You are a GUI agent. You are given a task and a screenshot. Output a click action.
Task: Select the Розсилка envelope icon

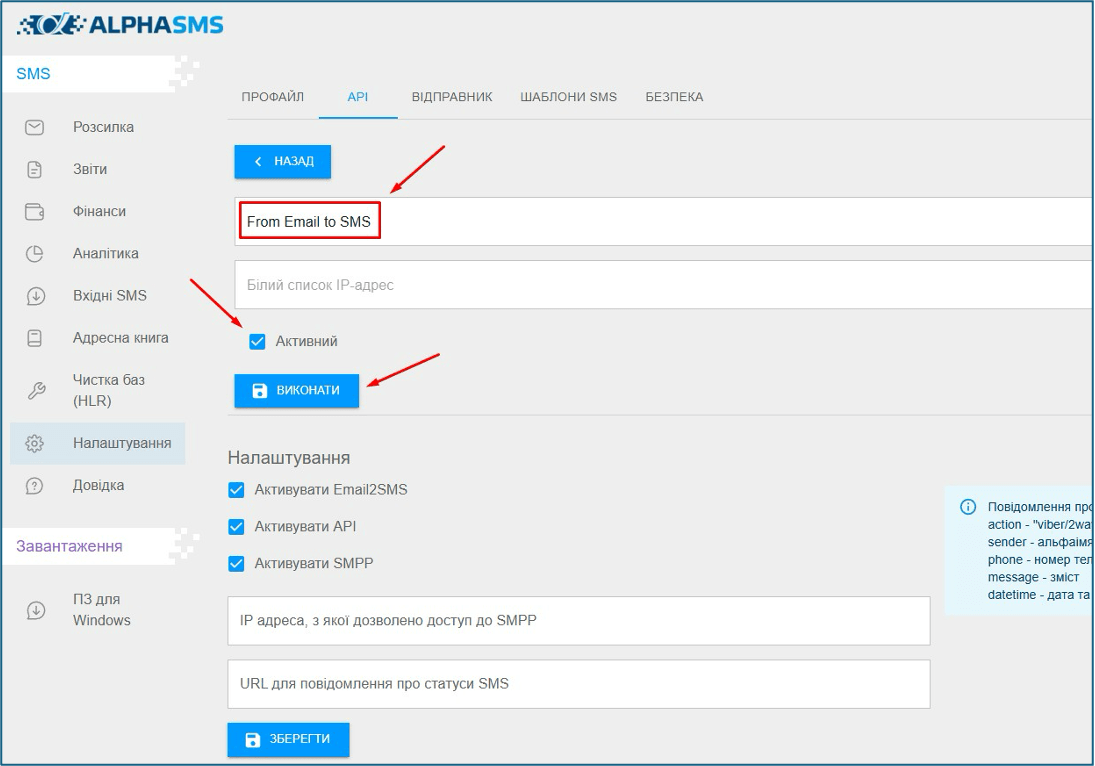tap(34, 127)
